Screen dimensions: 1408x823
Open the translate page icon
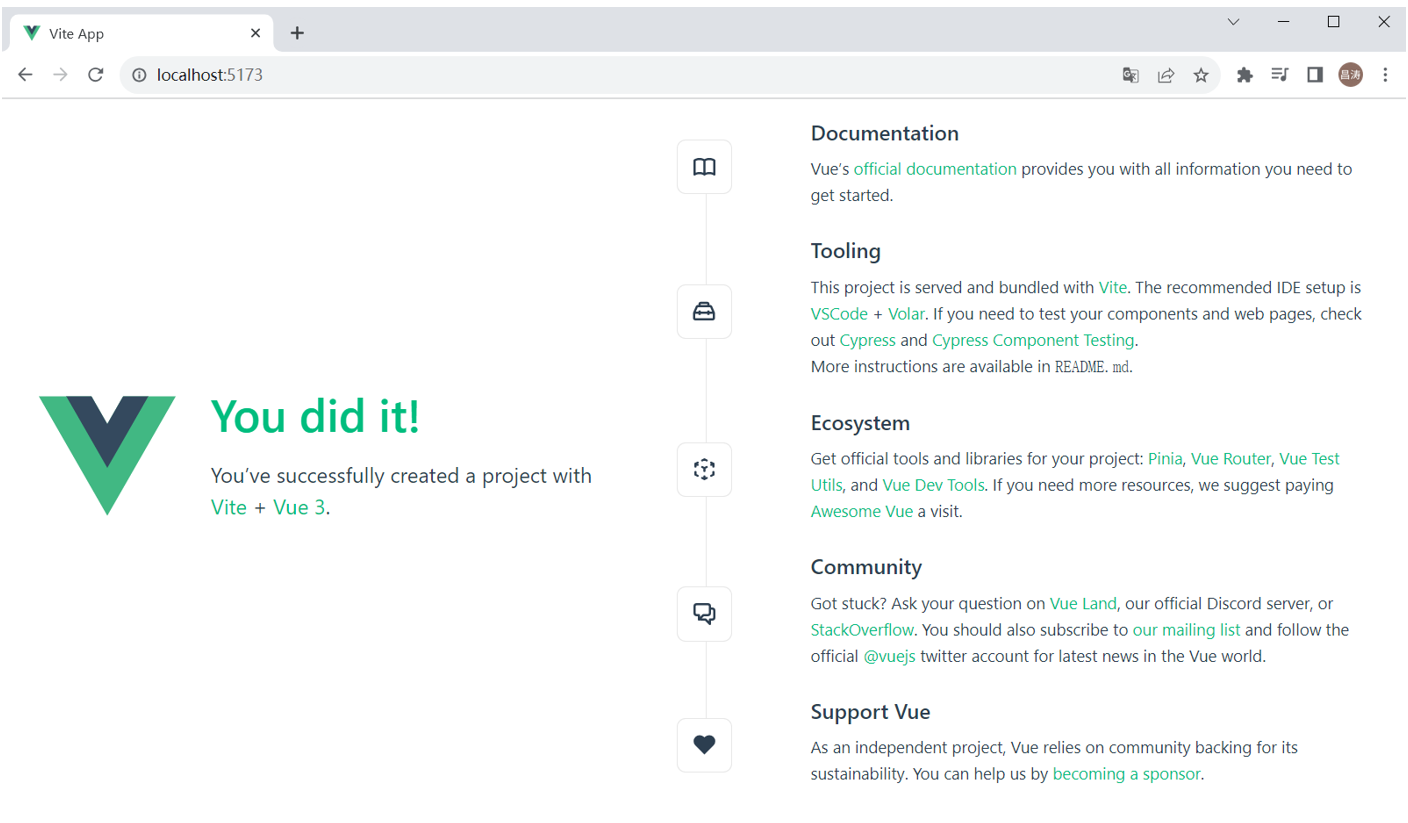coord(1130,75)
